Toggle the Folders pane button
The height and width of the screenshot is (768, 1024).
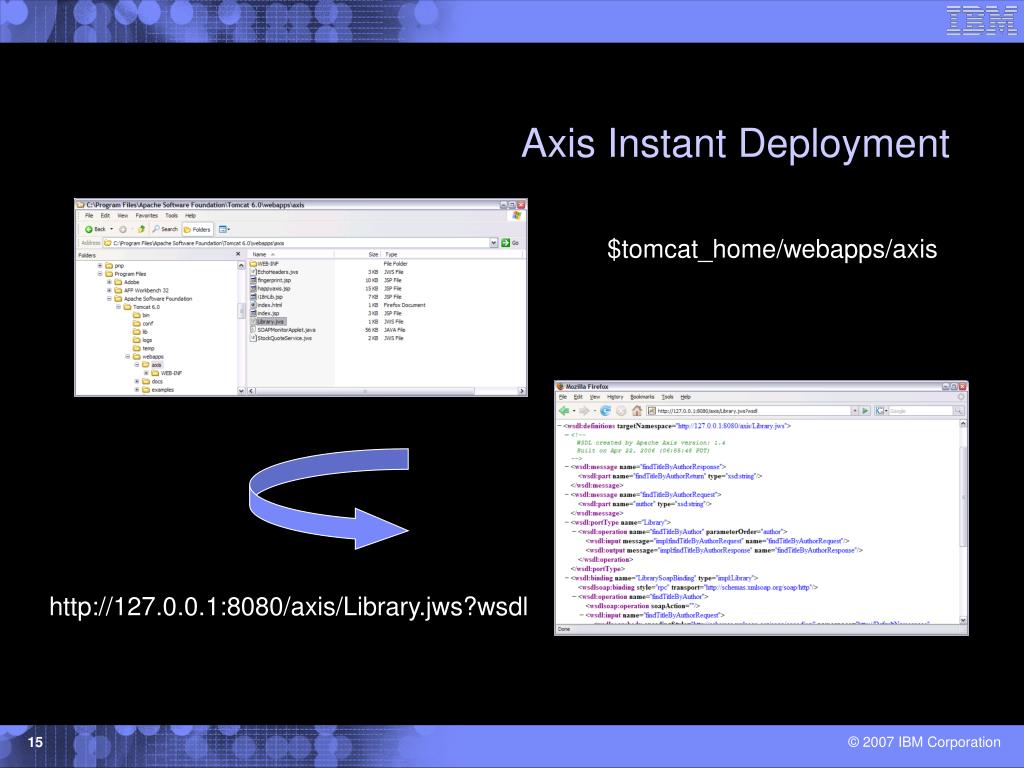coord(197,229)
